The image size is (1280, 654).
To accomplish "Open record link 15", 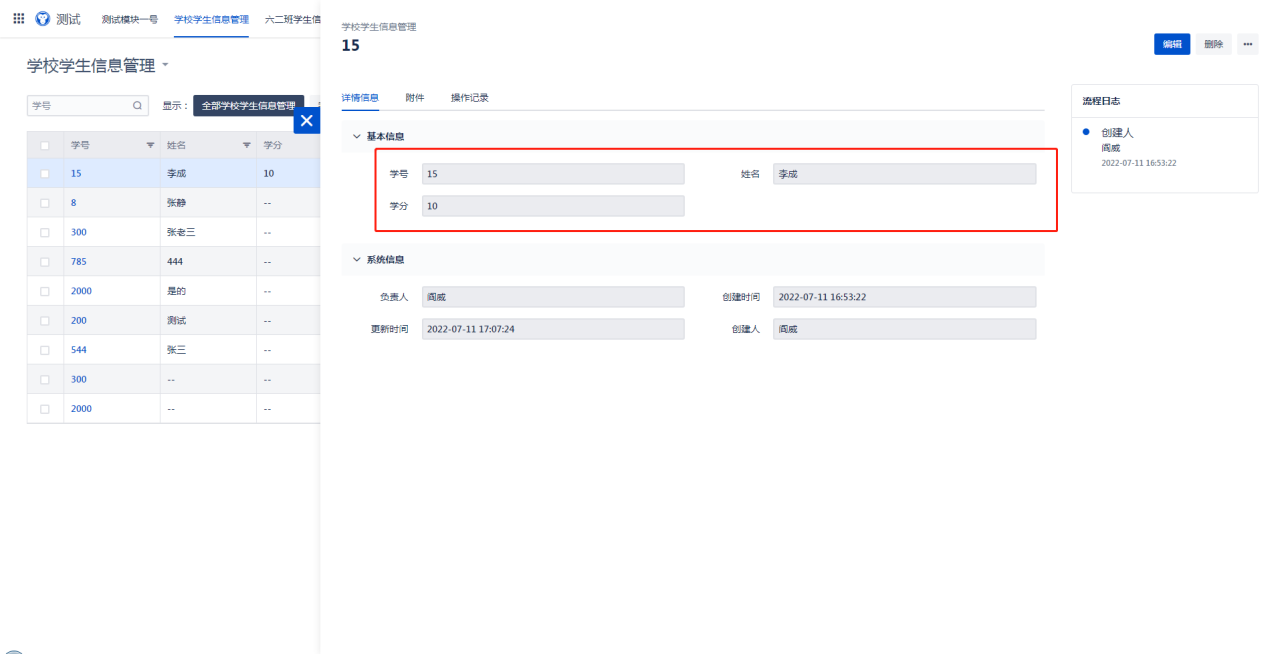I will [x=76, y=174].
